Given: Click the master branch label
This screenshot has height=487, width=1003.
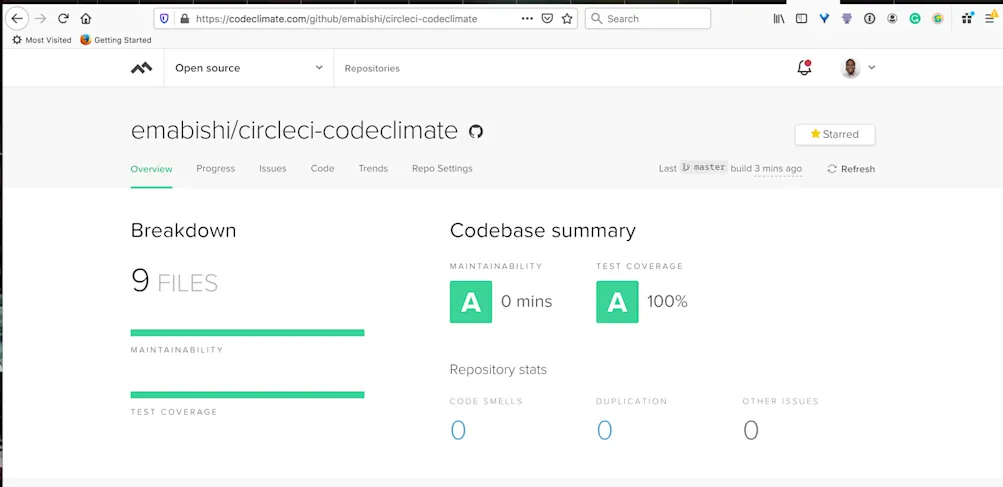Looking at the screenshot, I should tap(704, 168).
